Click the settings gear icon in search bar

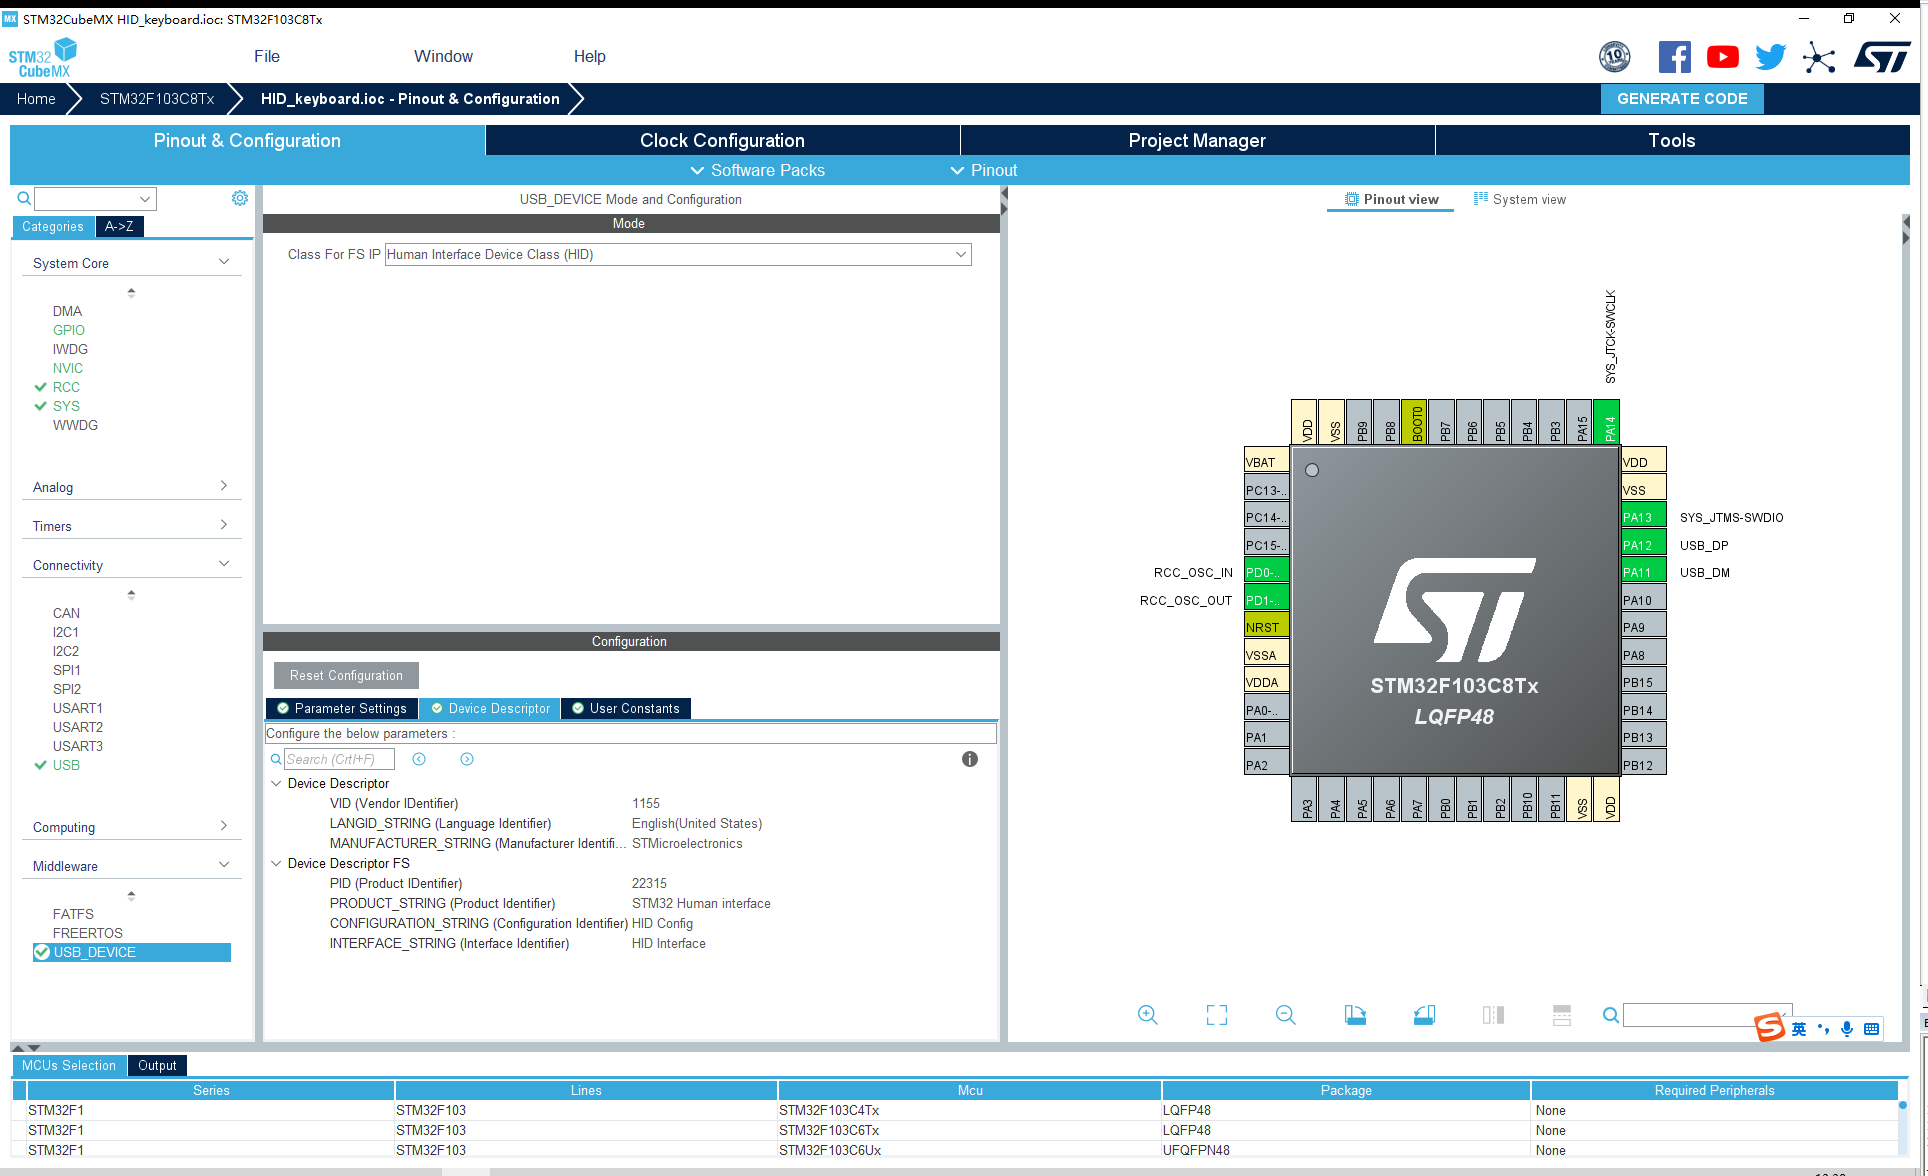click(x=238, y=197)
